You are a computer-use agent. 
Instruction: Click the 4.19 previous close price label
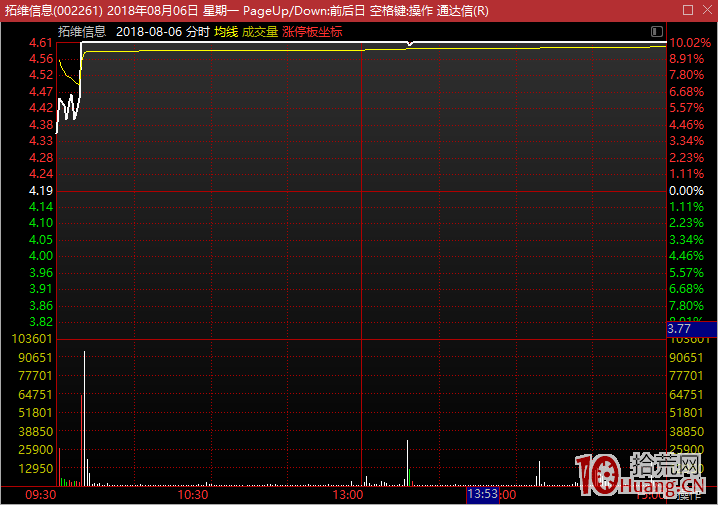tap(41, 190)
